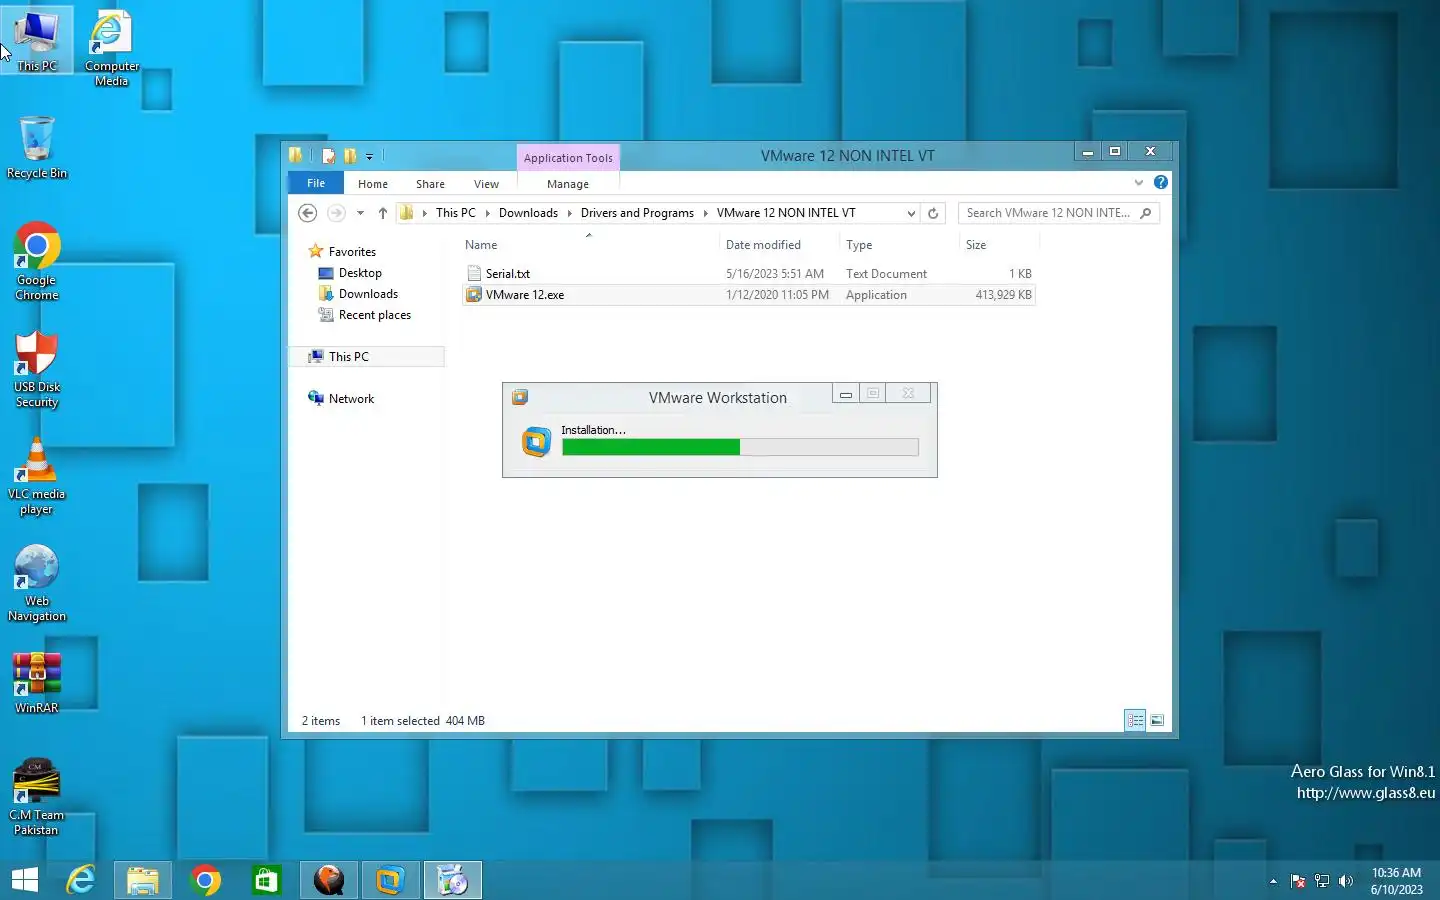
Task: Open File Explorer from the taskbar
Action: click(x=143, y=880)
